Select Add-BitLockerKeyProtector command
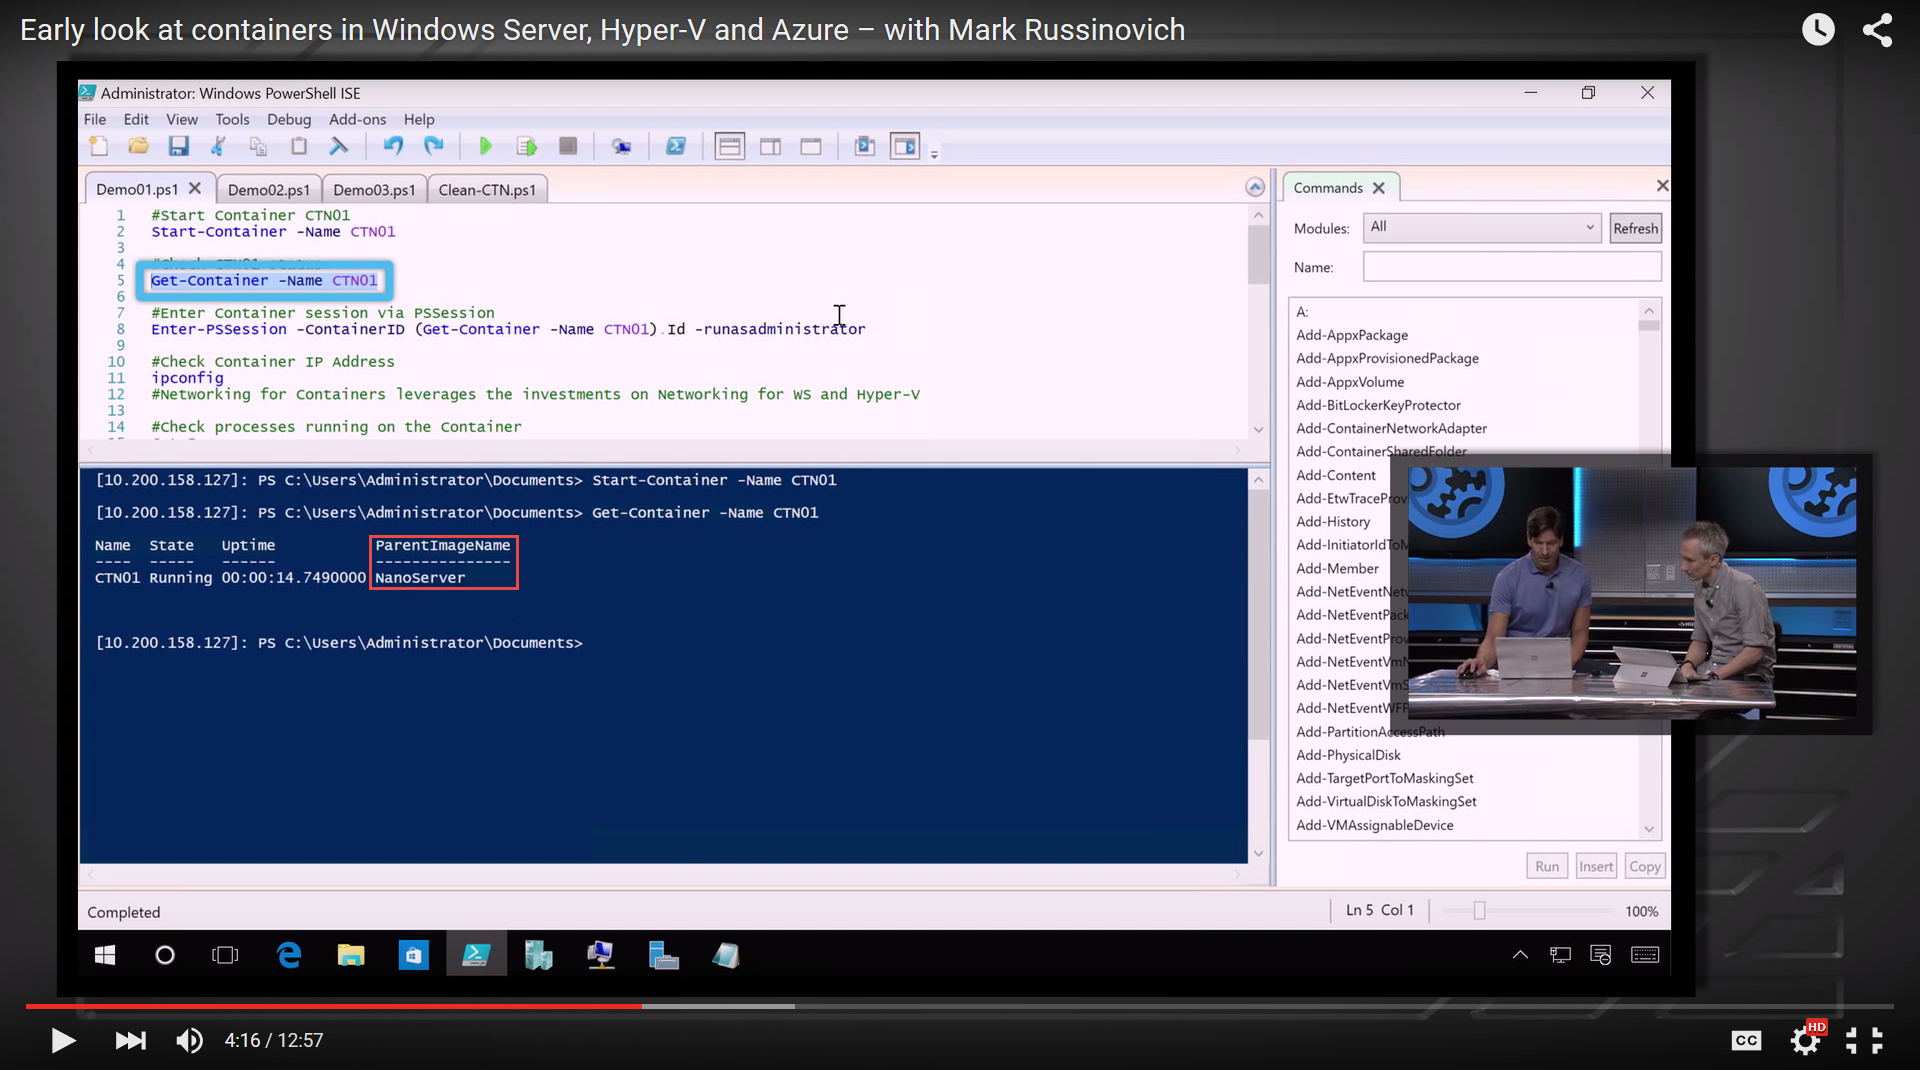The image size is (1920, 1070). (1378, 405)
